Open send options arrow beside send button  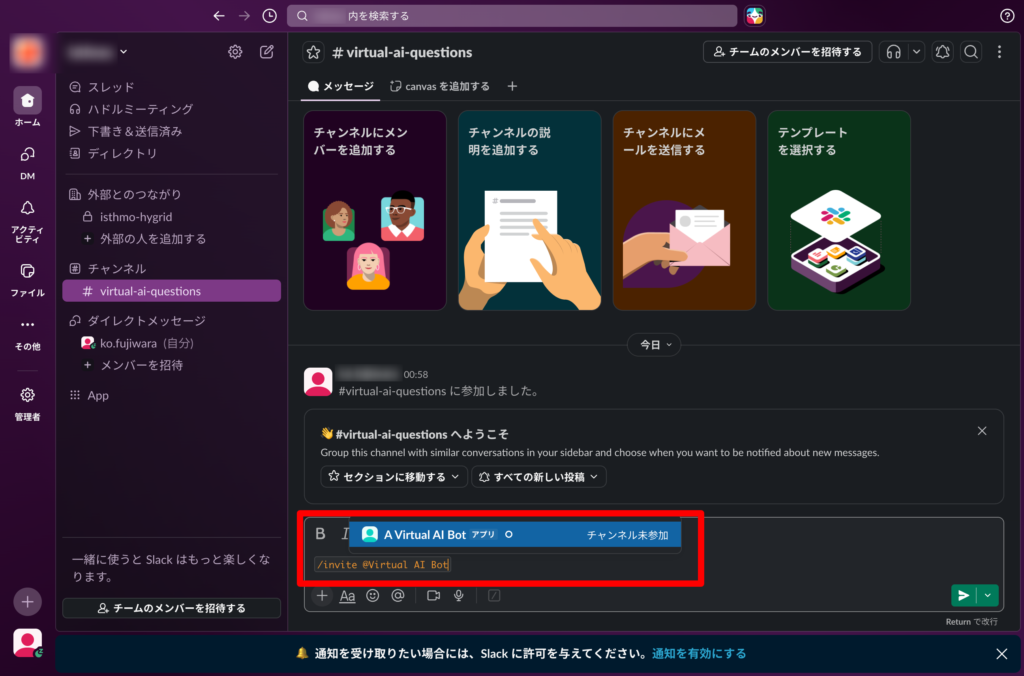[x=988, y=596]
